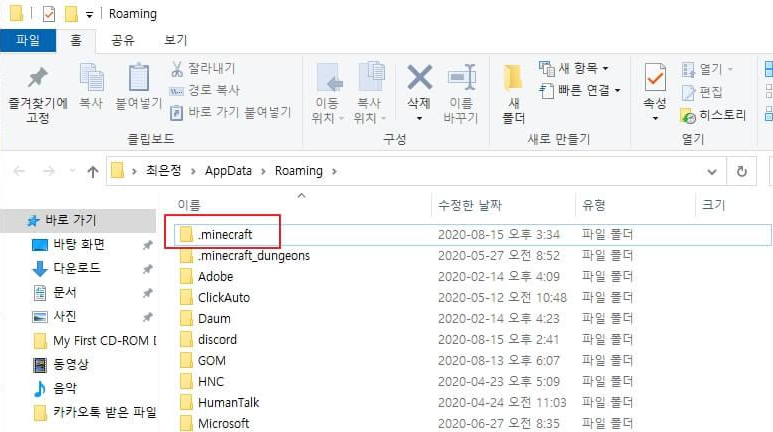
Task: Go up one folder level
Action: pyautogui.click(x=93, y=172)
